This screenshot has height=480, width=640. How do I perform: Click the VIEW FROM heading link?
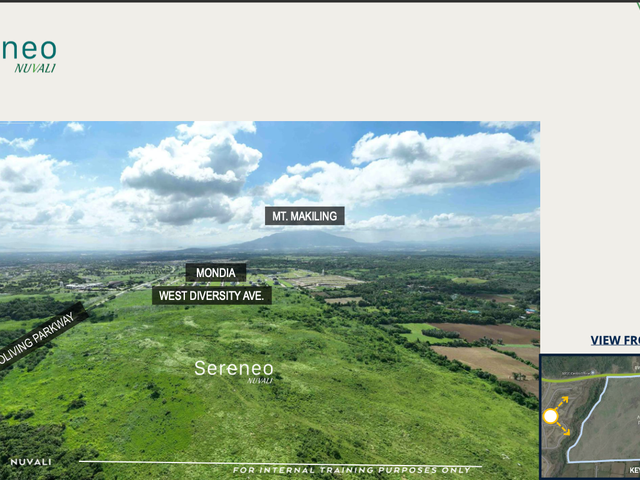click(615, 340)
